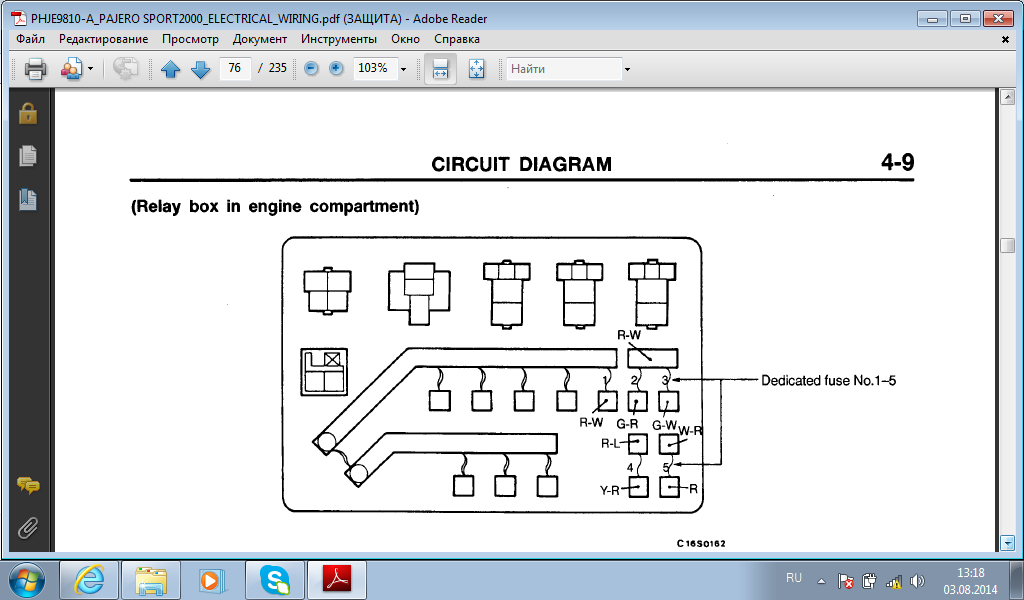Toggle the fit width scrolling mode
Image resolution: width=1024 pixels, height=600 pixels.
click(x=440, y=69)
